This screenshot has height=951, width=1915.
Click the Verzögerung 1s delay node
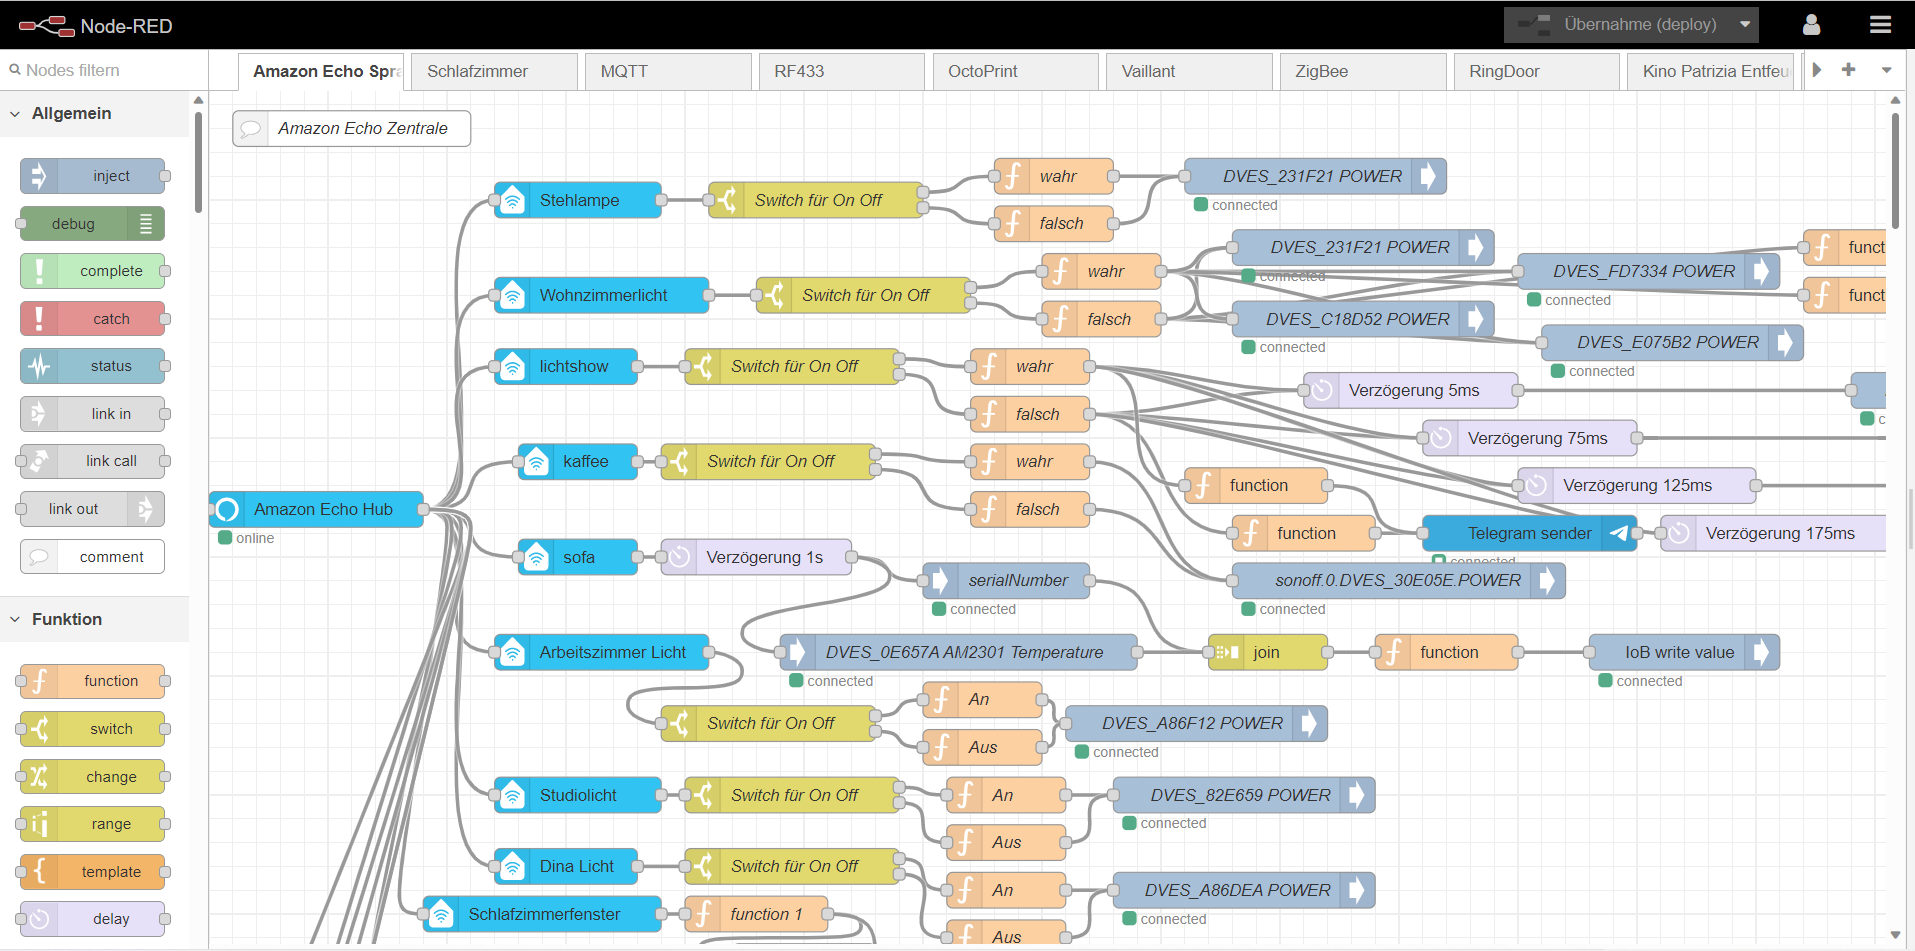point(756,557)
